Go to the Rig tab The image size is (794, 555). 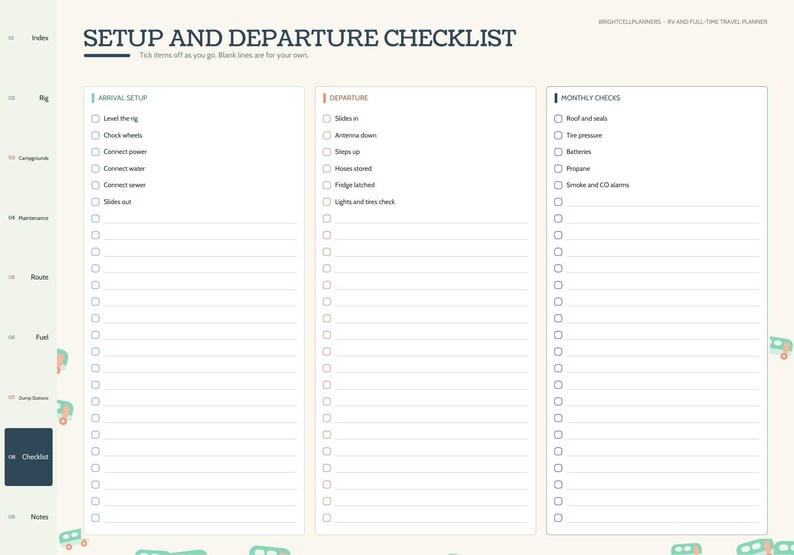click(28, 98)
